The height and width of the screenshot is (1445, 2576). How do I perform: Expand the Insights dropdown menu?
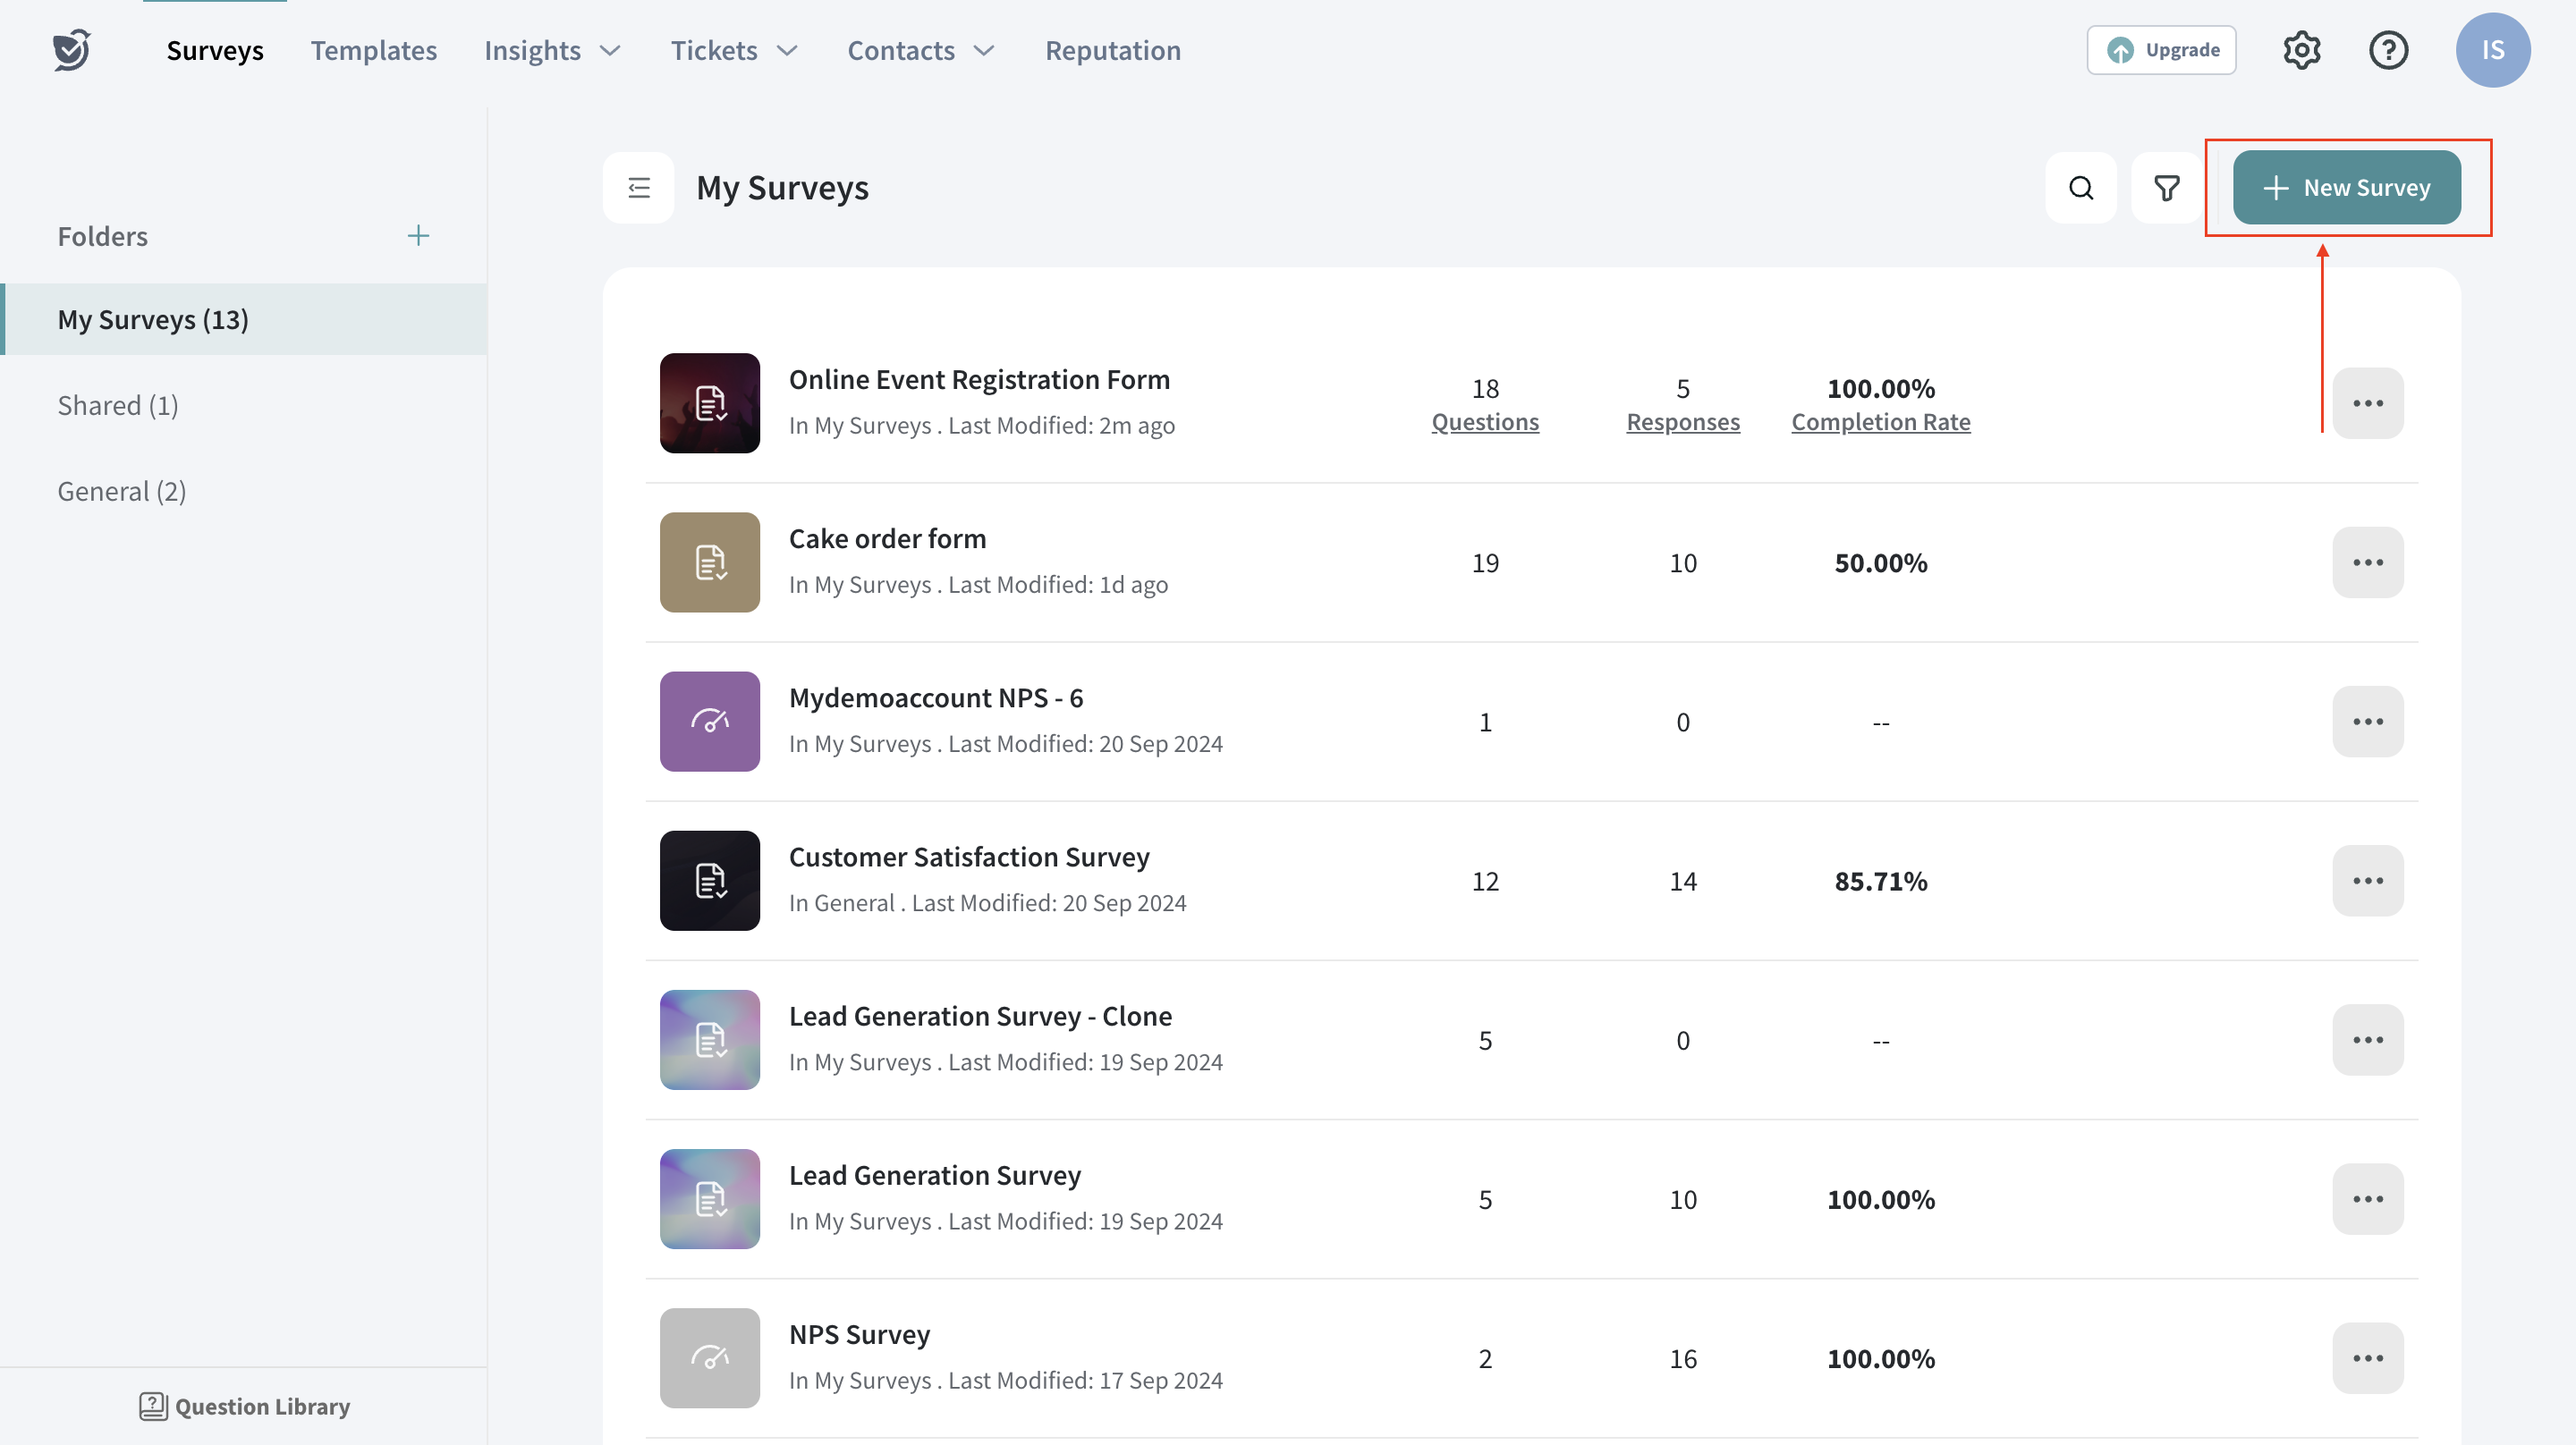pyautogui.click(x=552, y=50)
